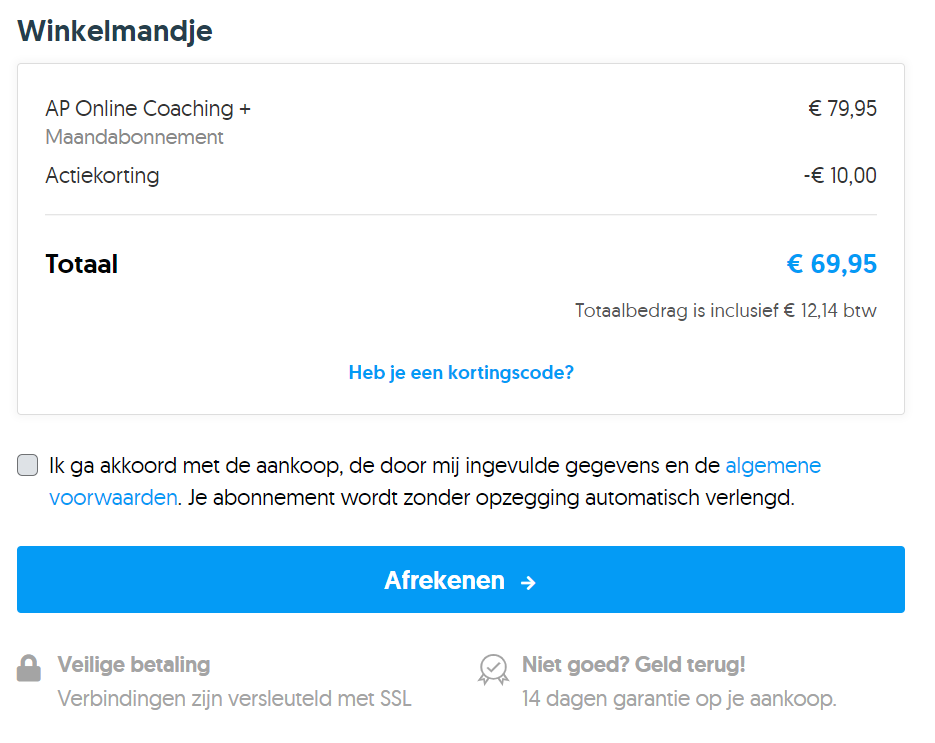Click the 'Veilige betaling' heading
This screenshot has height=743, width=935.
pyautogui.click(x=134, y=664)
